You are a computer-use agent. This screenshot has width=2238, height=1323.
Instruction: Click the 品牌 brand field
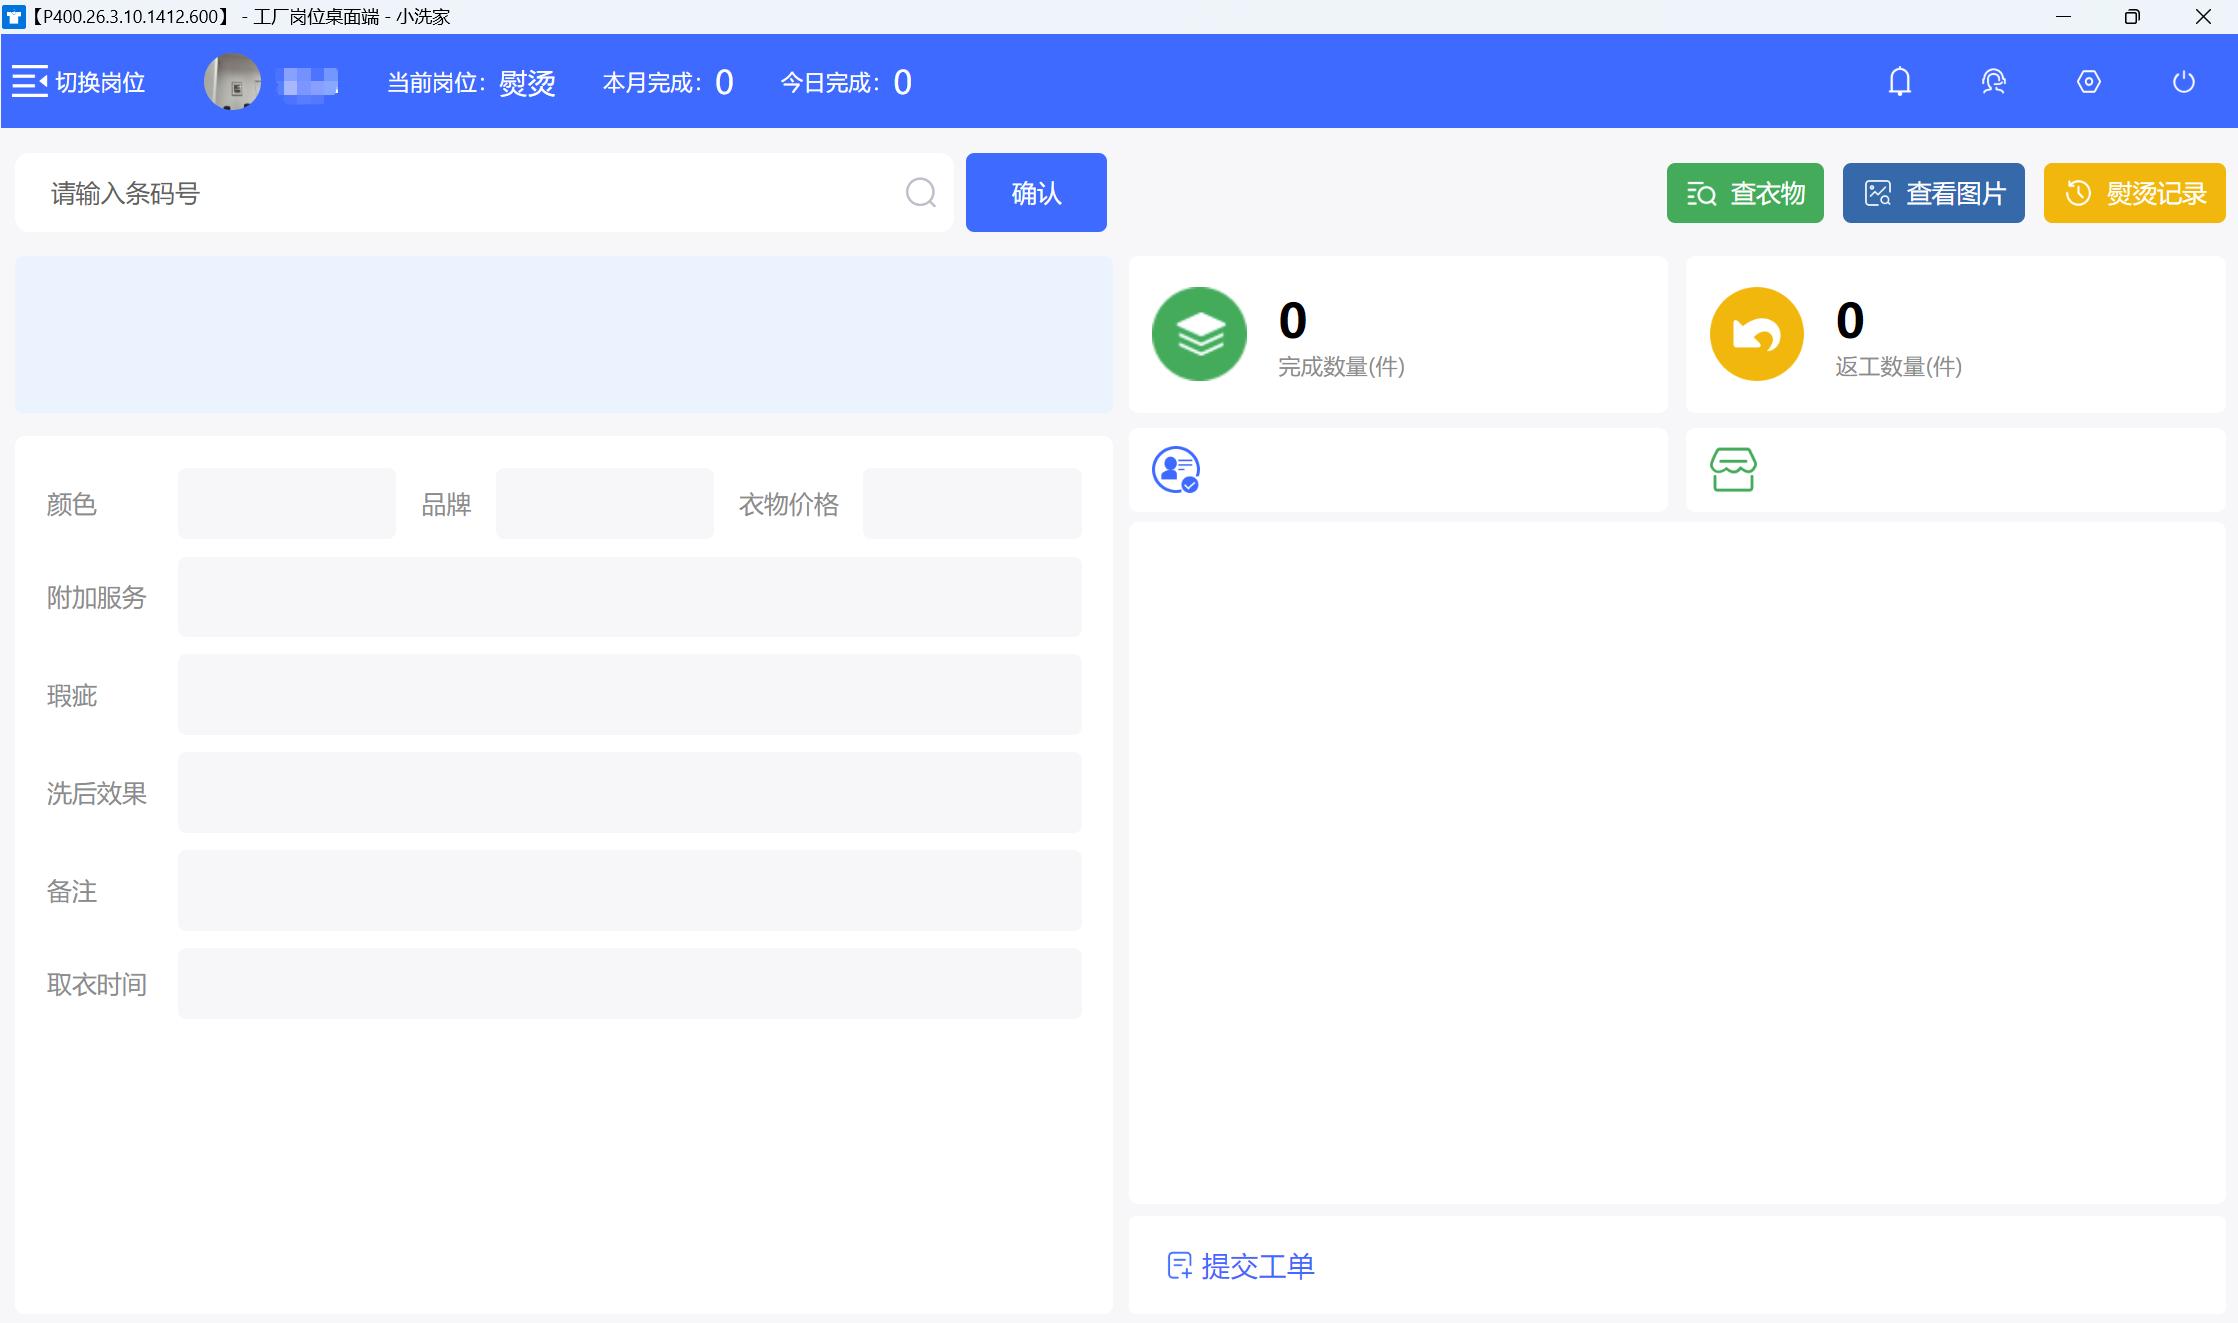[604, 504]
